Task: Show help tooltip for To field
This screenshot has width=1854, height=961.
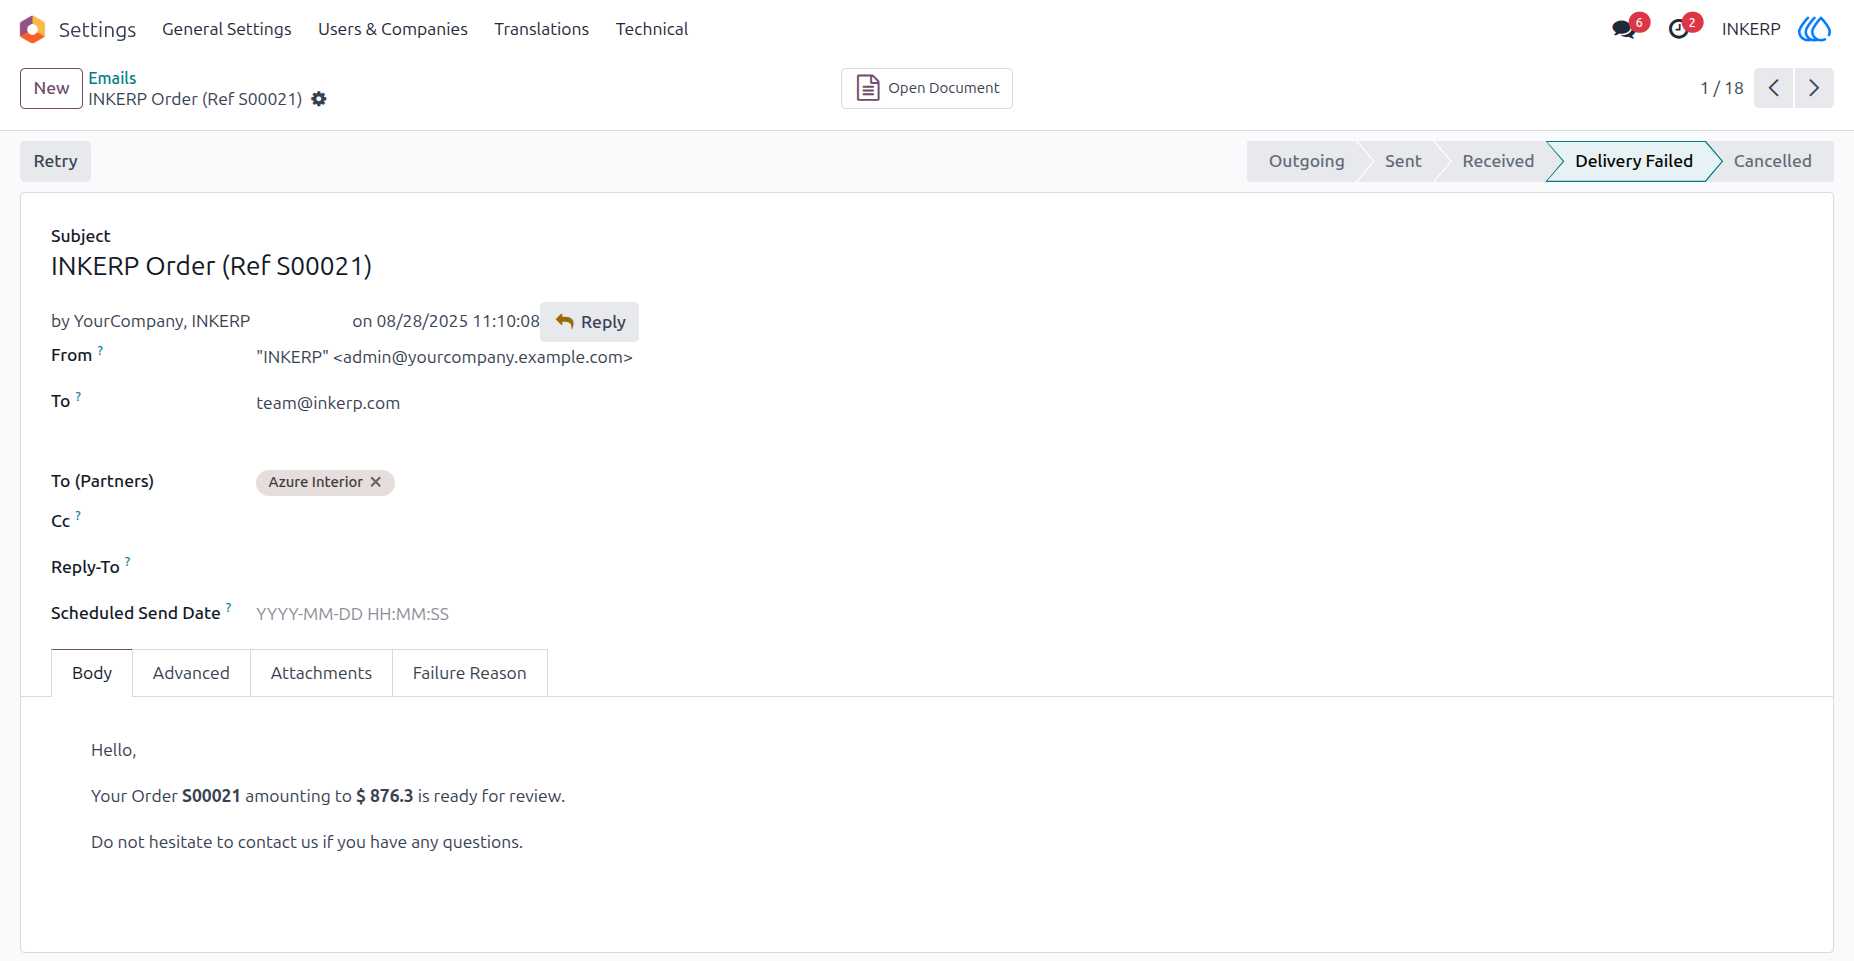Action: [x=78, y=396]
